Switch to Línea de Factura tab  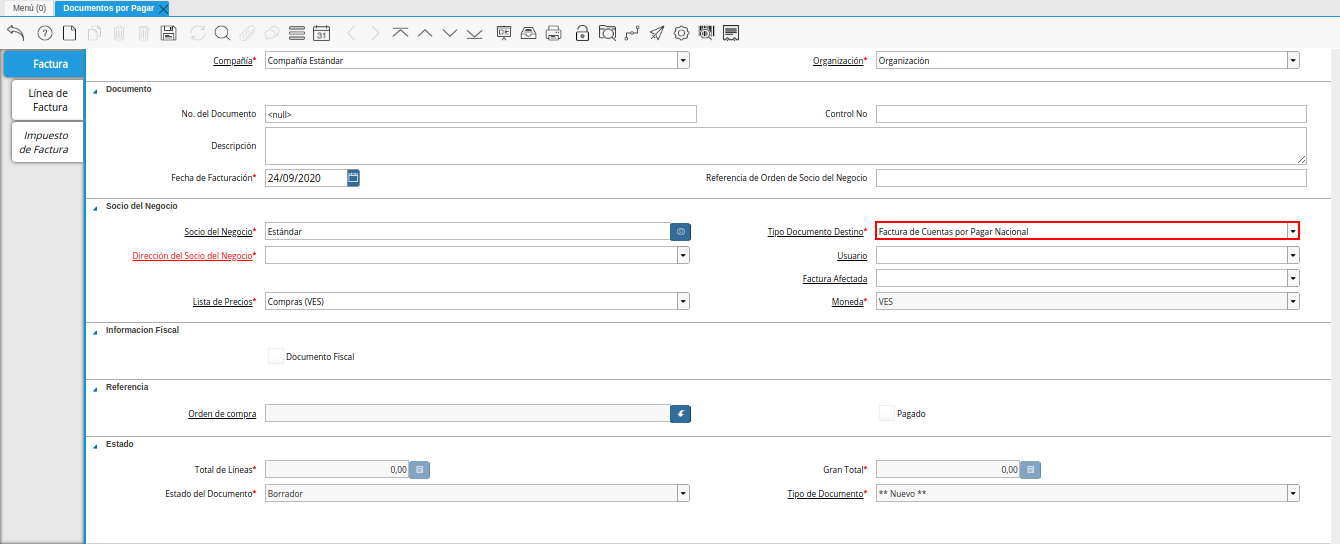pos(48,100)
